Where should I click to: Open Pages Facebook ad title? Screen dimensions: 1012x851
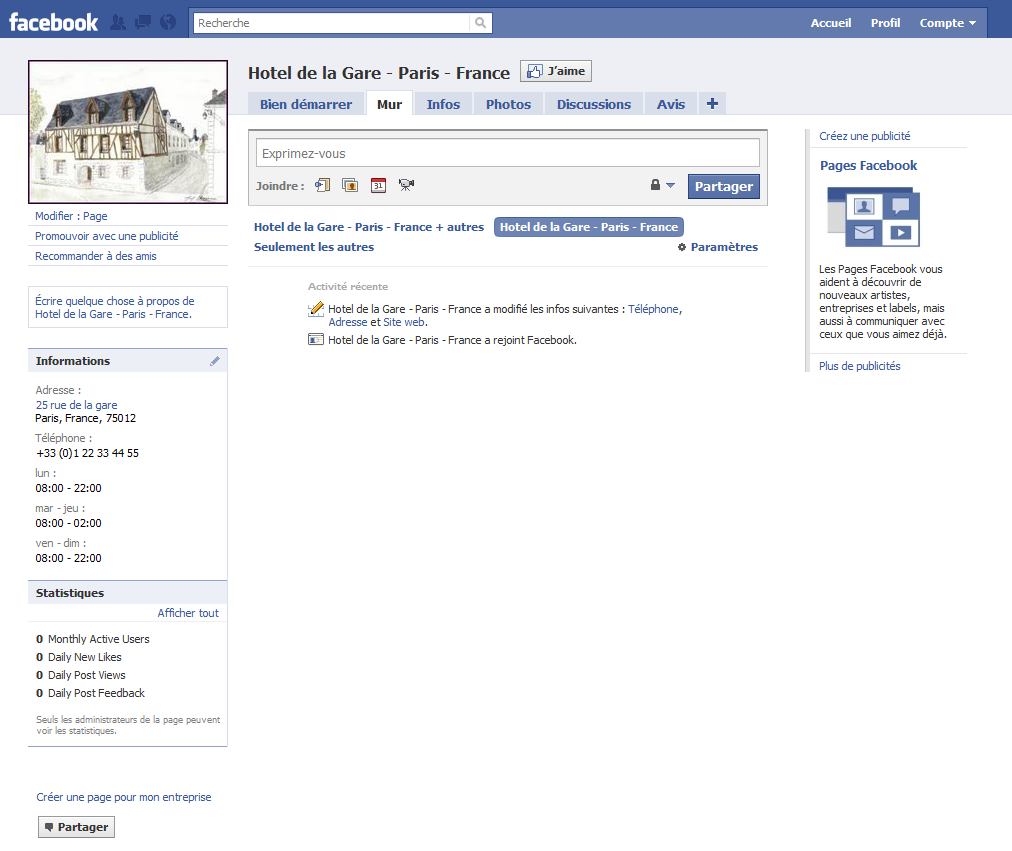pyautogui.click(x=868, y=165)
